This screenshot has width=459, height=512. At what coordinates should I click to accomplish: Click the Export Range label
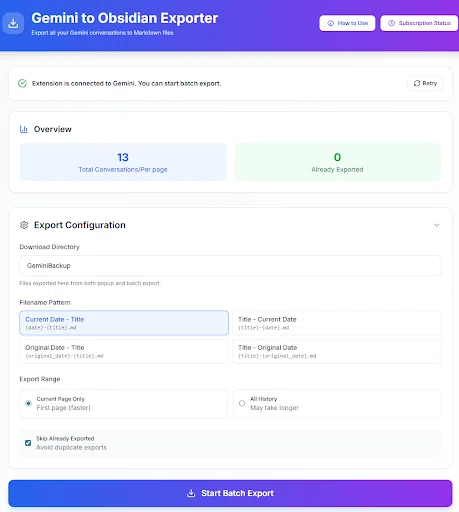(x=40, y=379)
